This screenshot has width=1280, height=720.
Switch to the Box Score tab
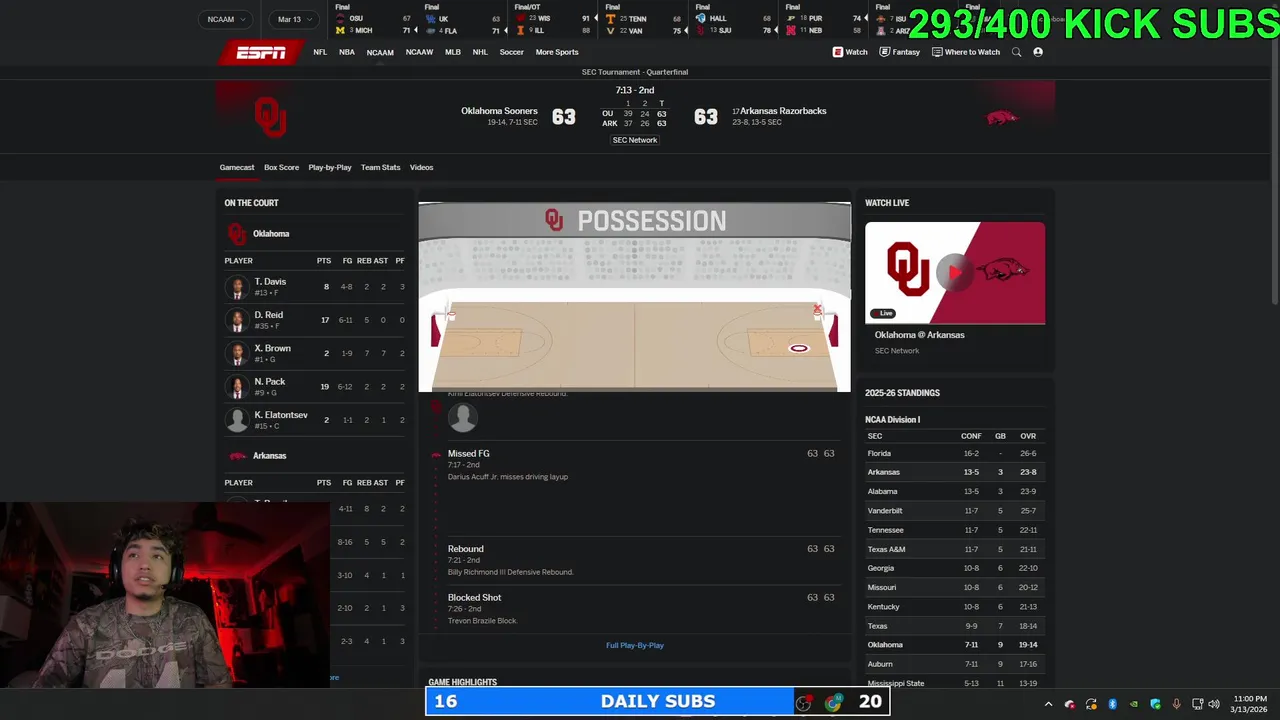point(281,167)
